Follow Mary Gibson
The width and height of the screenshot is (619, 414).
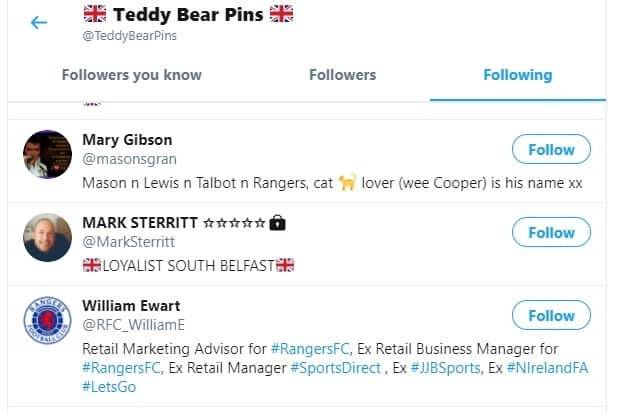coord(551,150)
